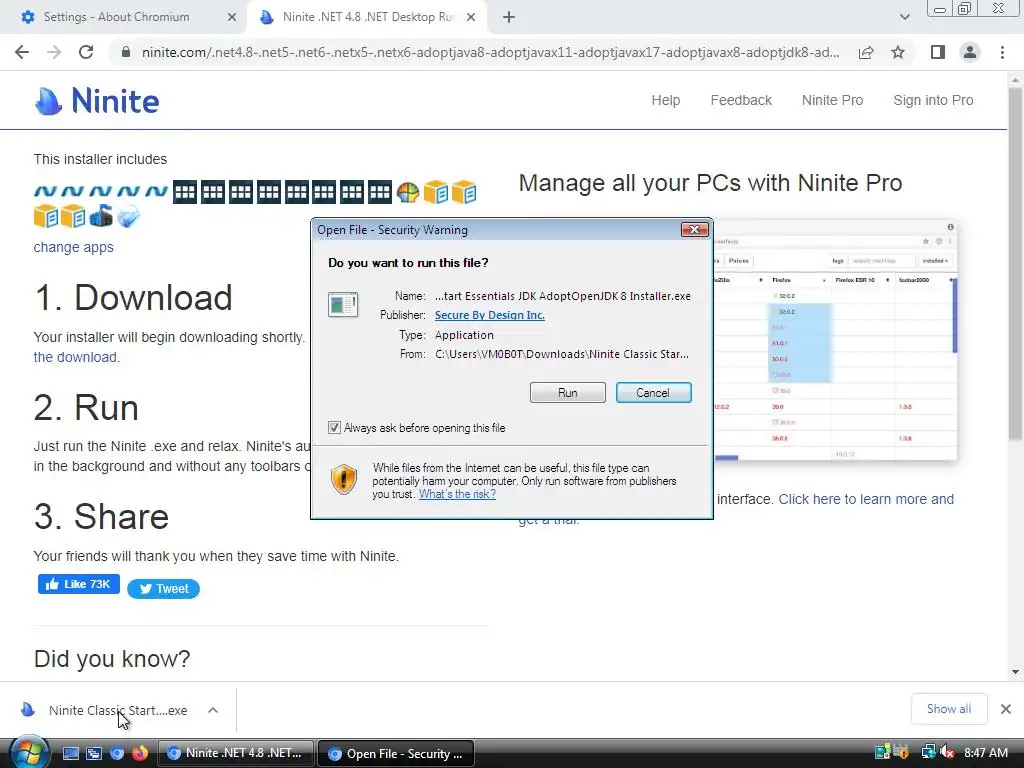Click the 8:47 AM clock
Image resolution: width=1024 pixels, height=768 pixels.
[x=986, y=752]
